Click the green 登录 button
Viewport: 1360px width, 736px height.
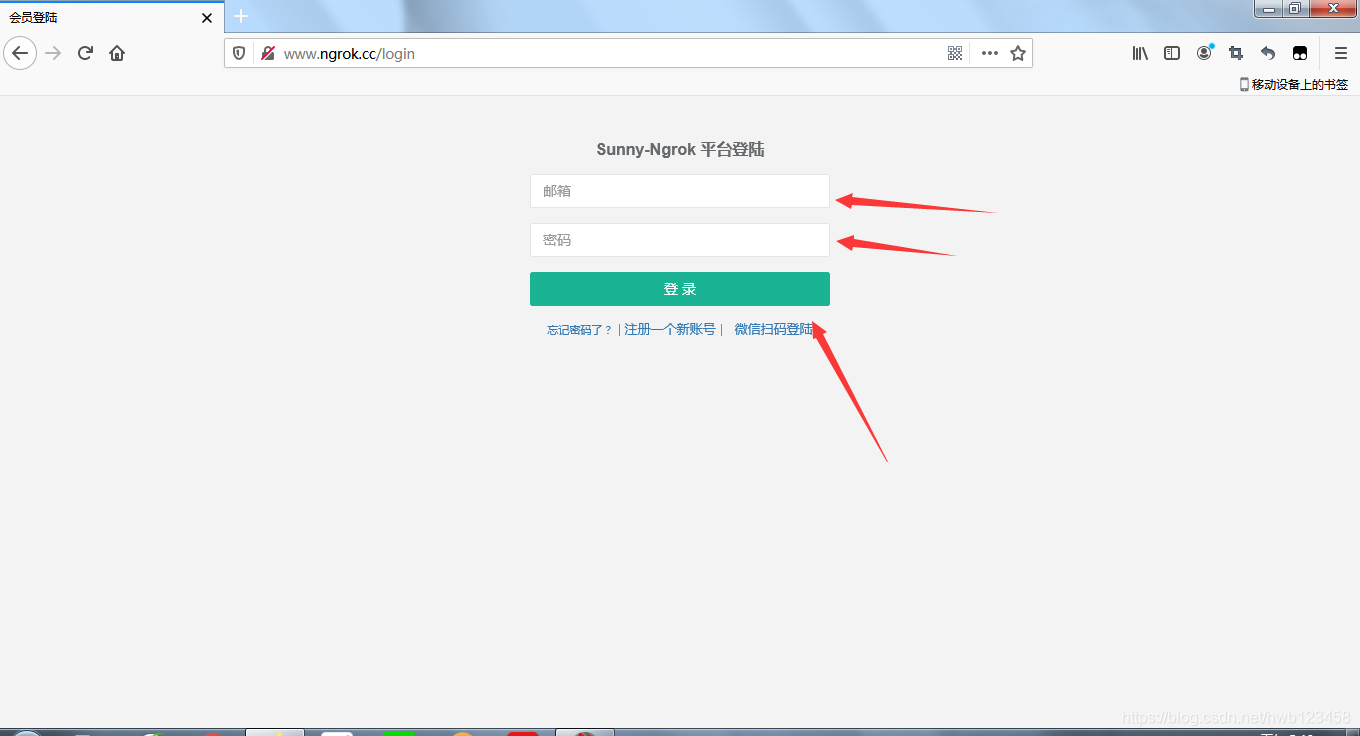pyautogui.click(x=680, y=289)
